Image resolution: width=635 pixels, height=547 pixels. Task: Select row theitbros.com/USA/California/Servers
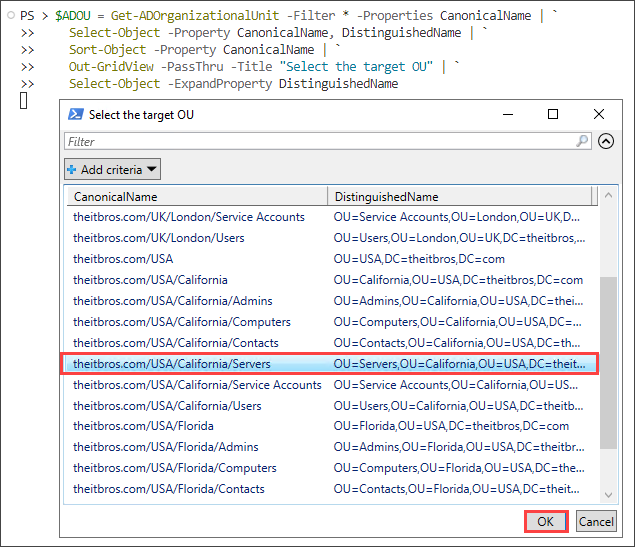click(x=332, y=364)
